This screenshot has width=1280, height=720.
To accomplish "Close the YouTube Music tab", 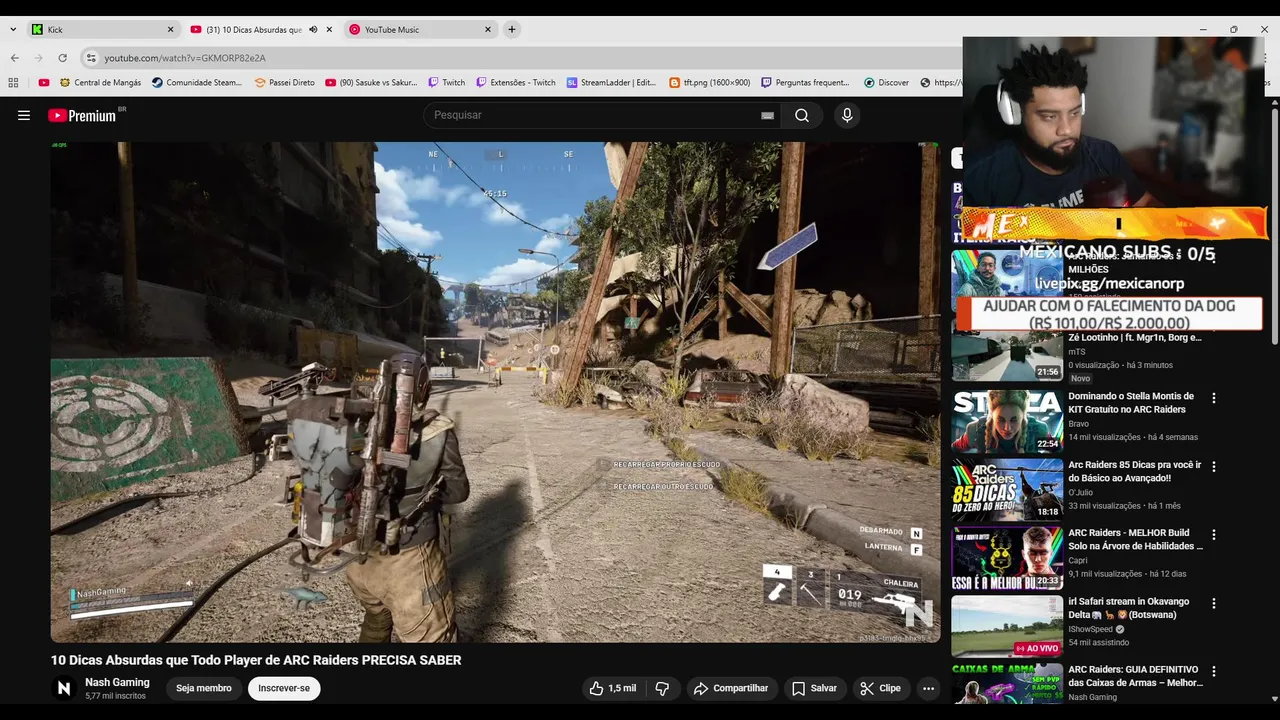I will 488,30.
